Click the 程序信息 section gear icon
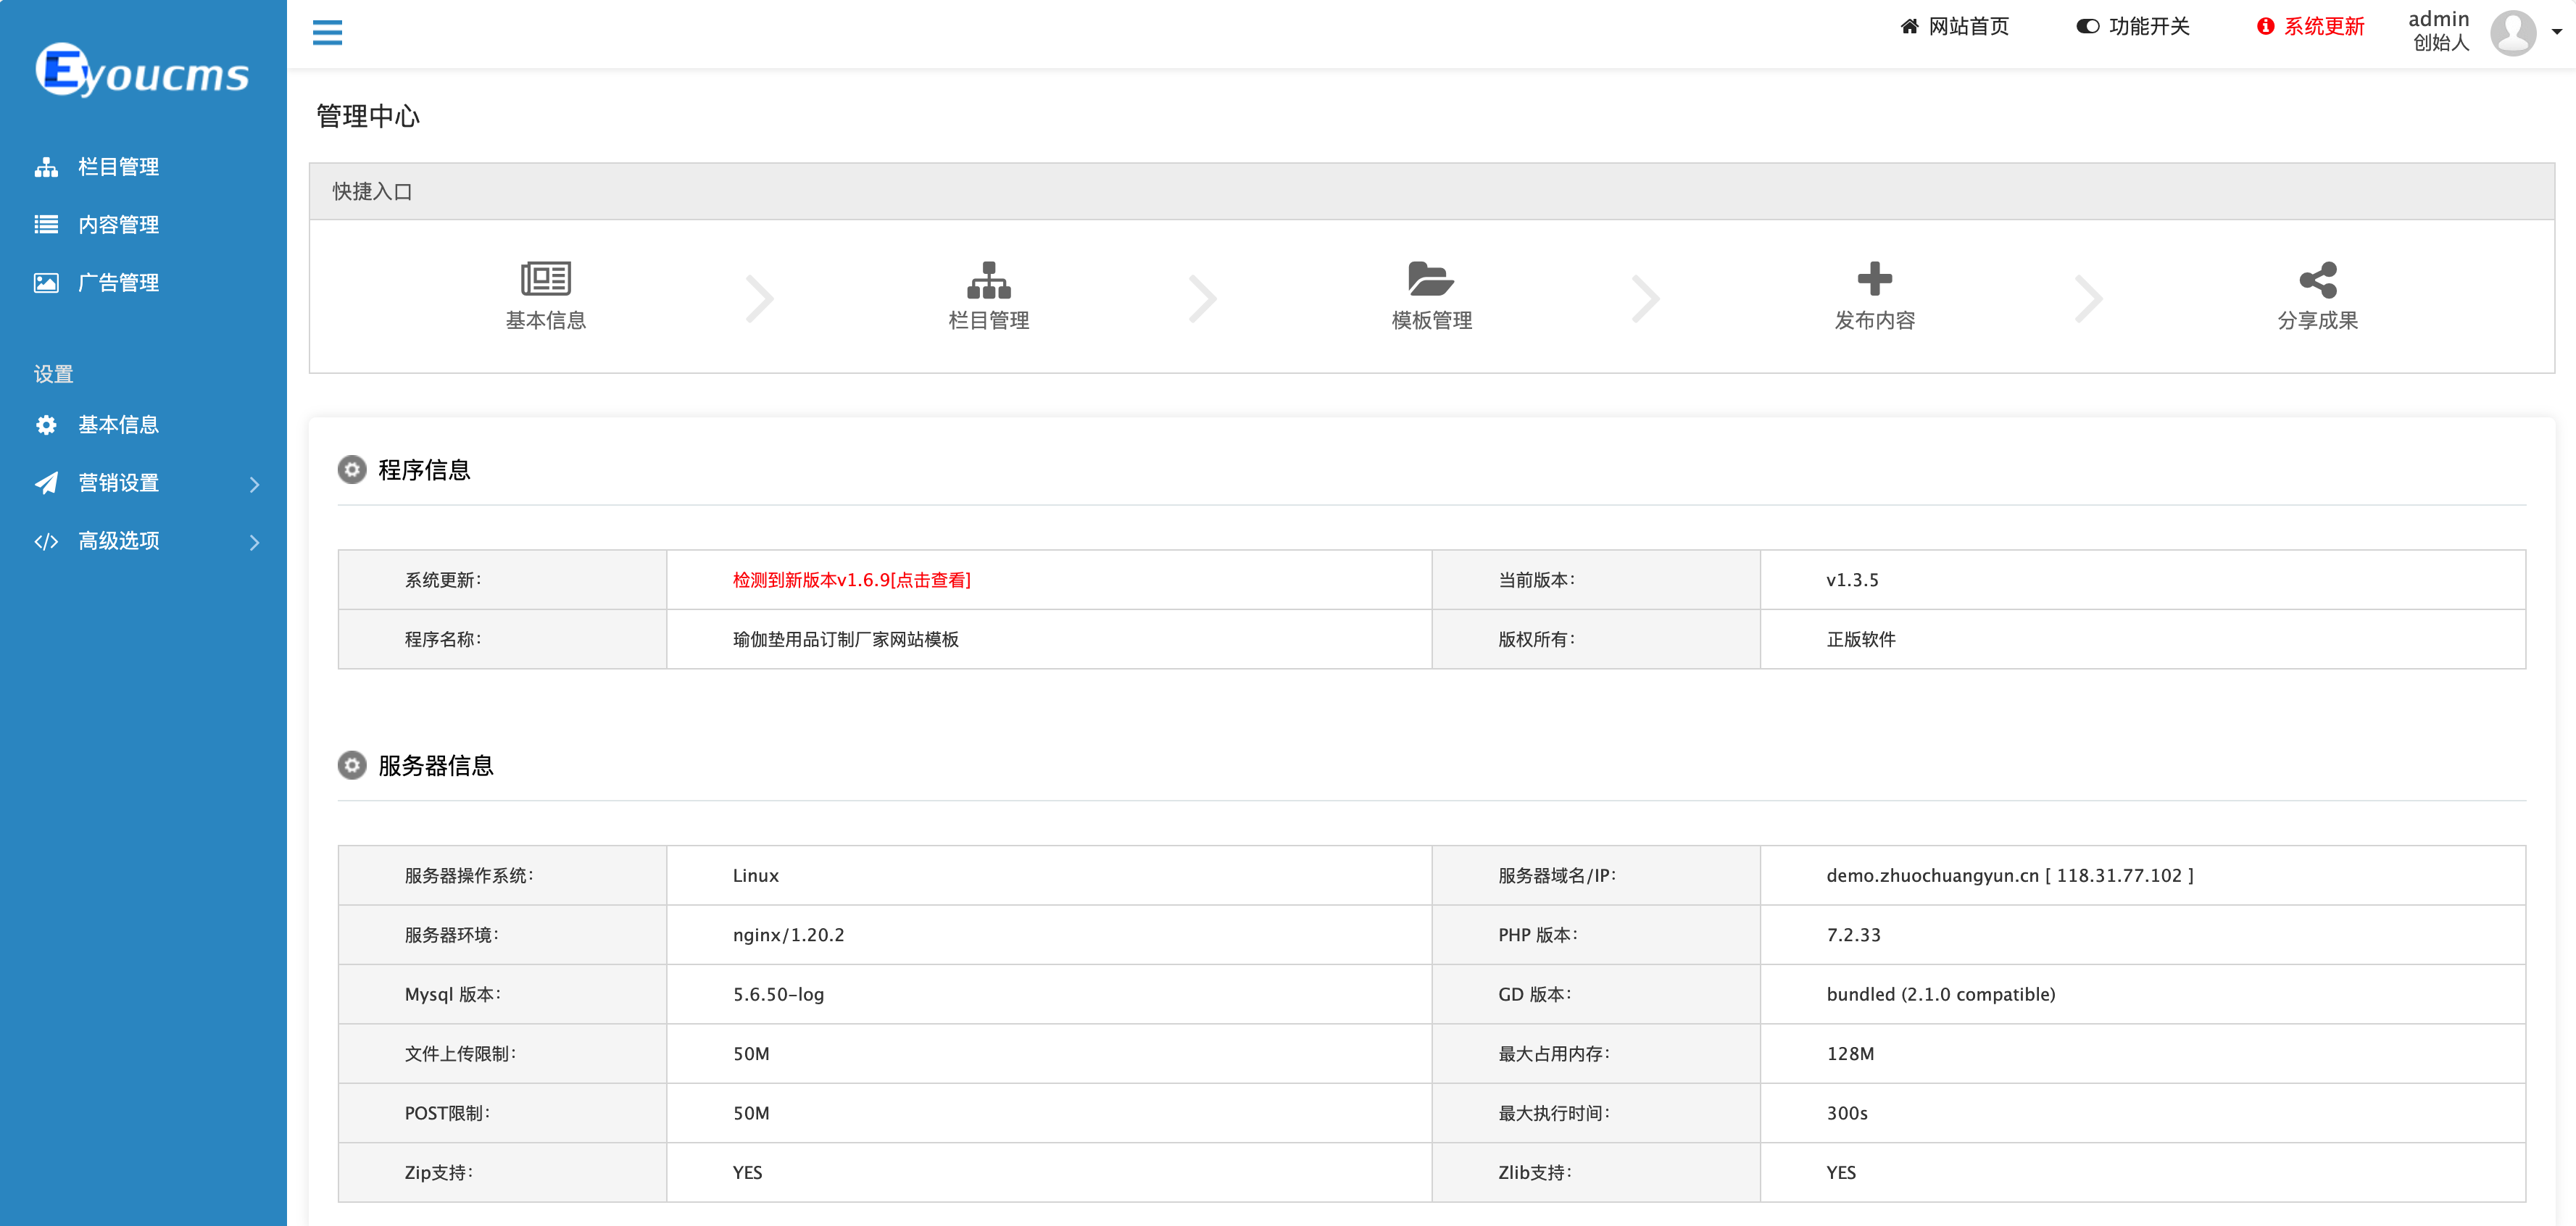 click(352, 470)
